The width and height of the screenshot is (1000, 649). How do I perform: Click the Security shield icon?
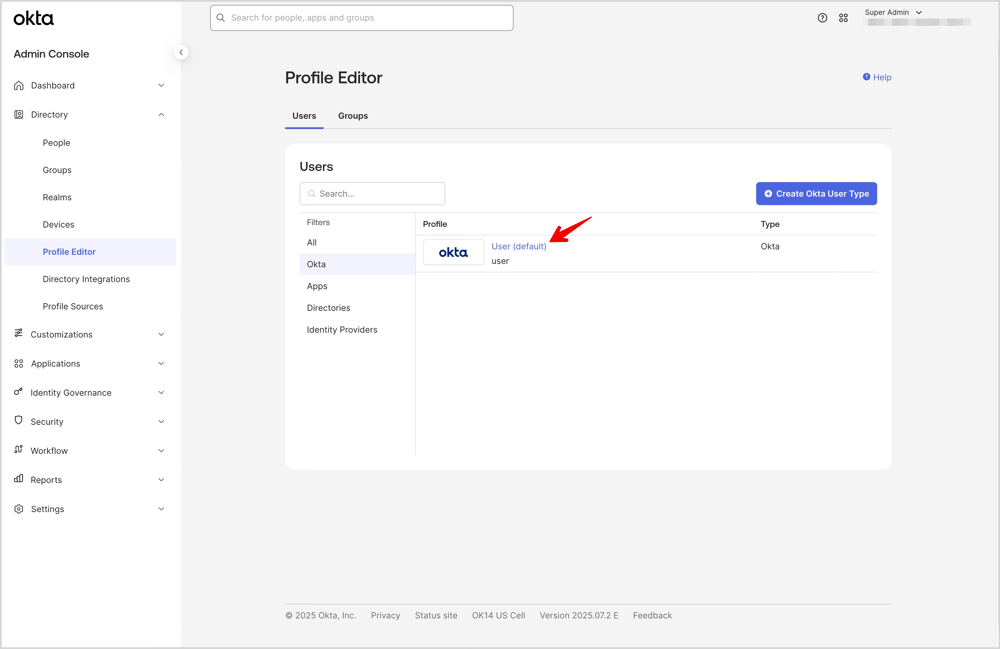coord(18,421)
